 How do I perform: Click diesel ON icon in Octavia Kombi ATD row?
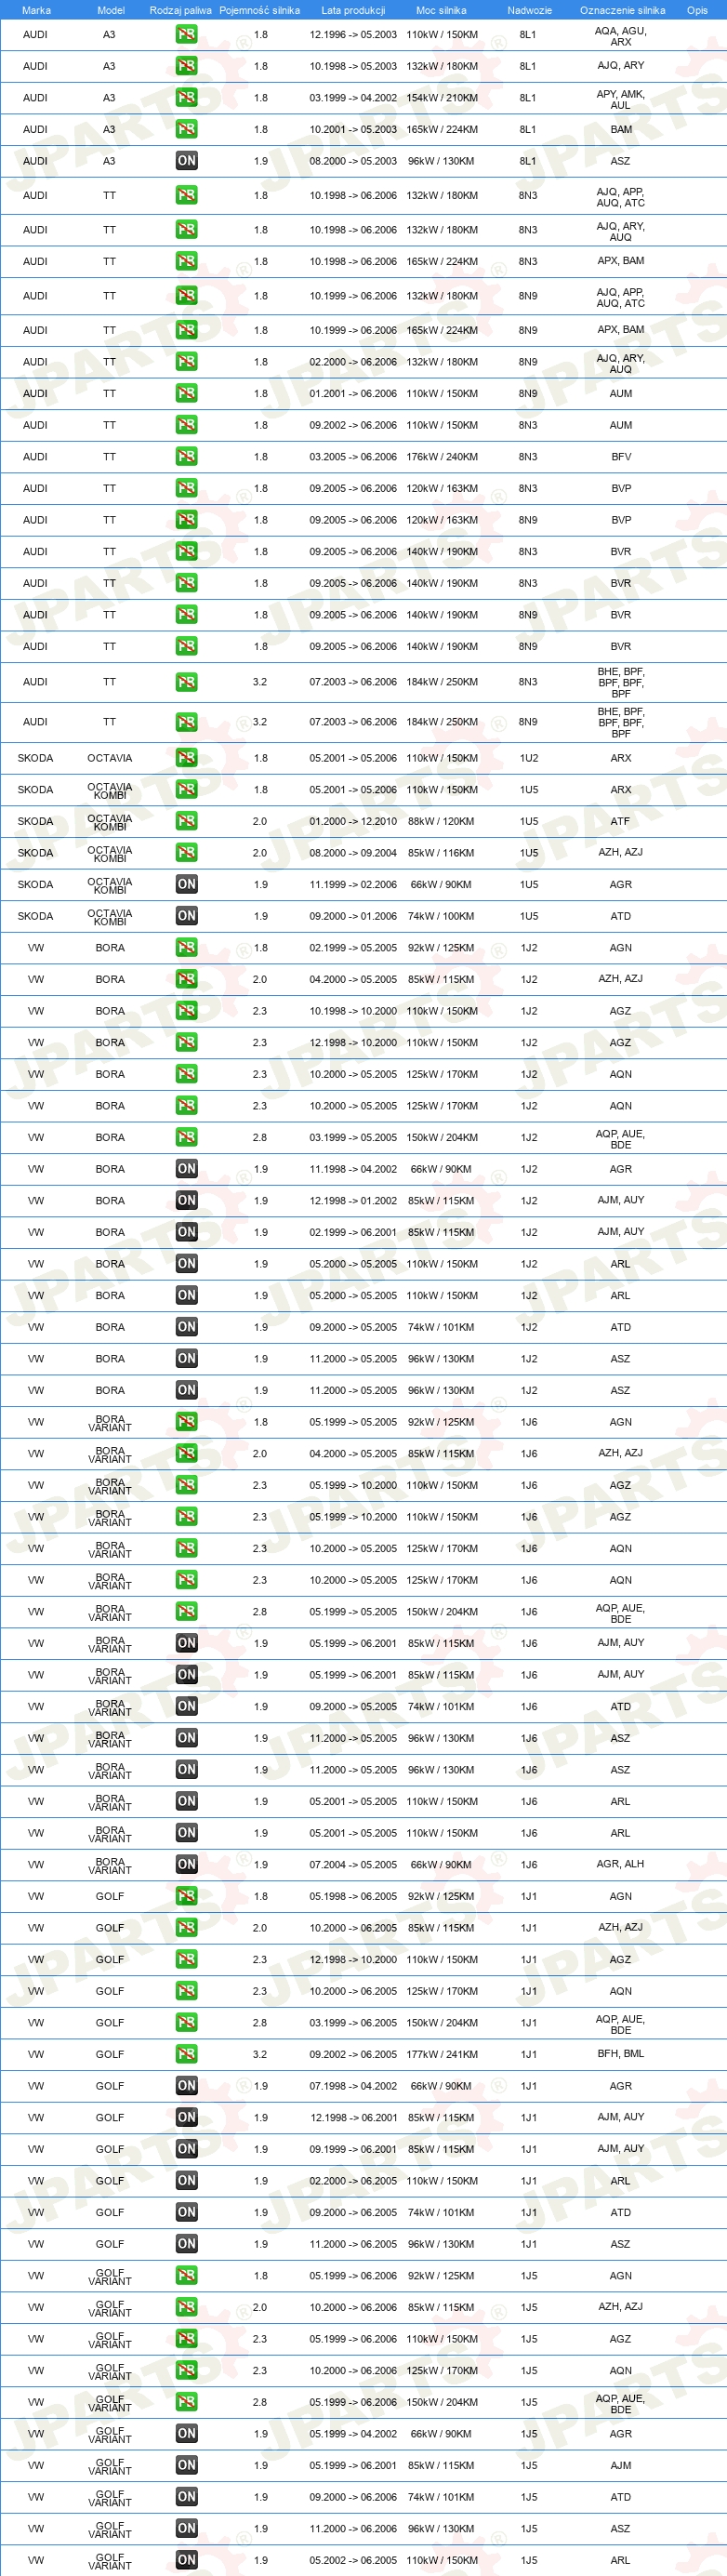coord(186,916)
